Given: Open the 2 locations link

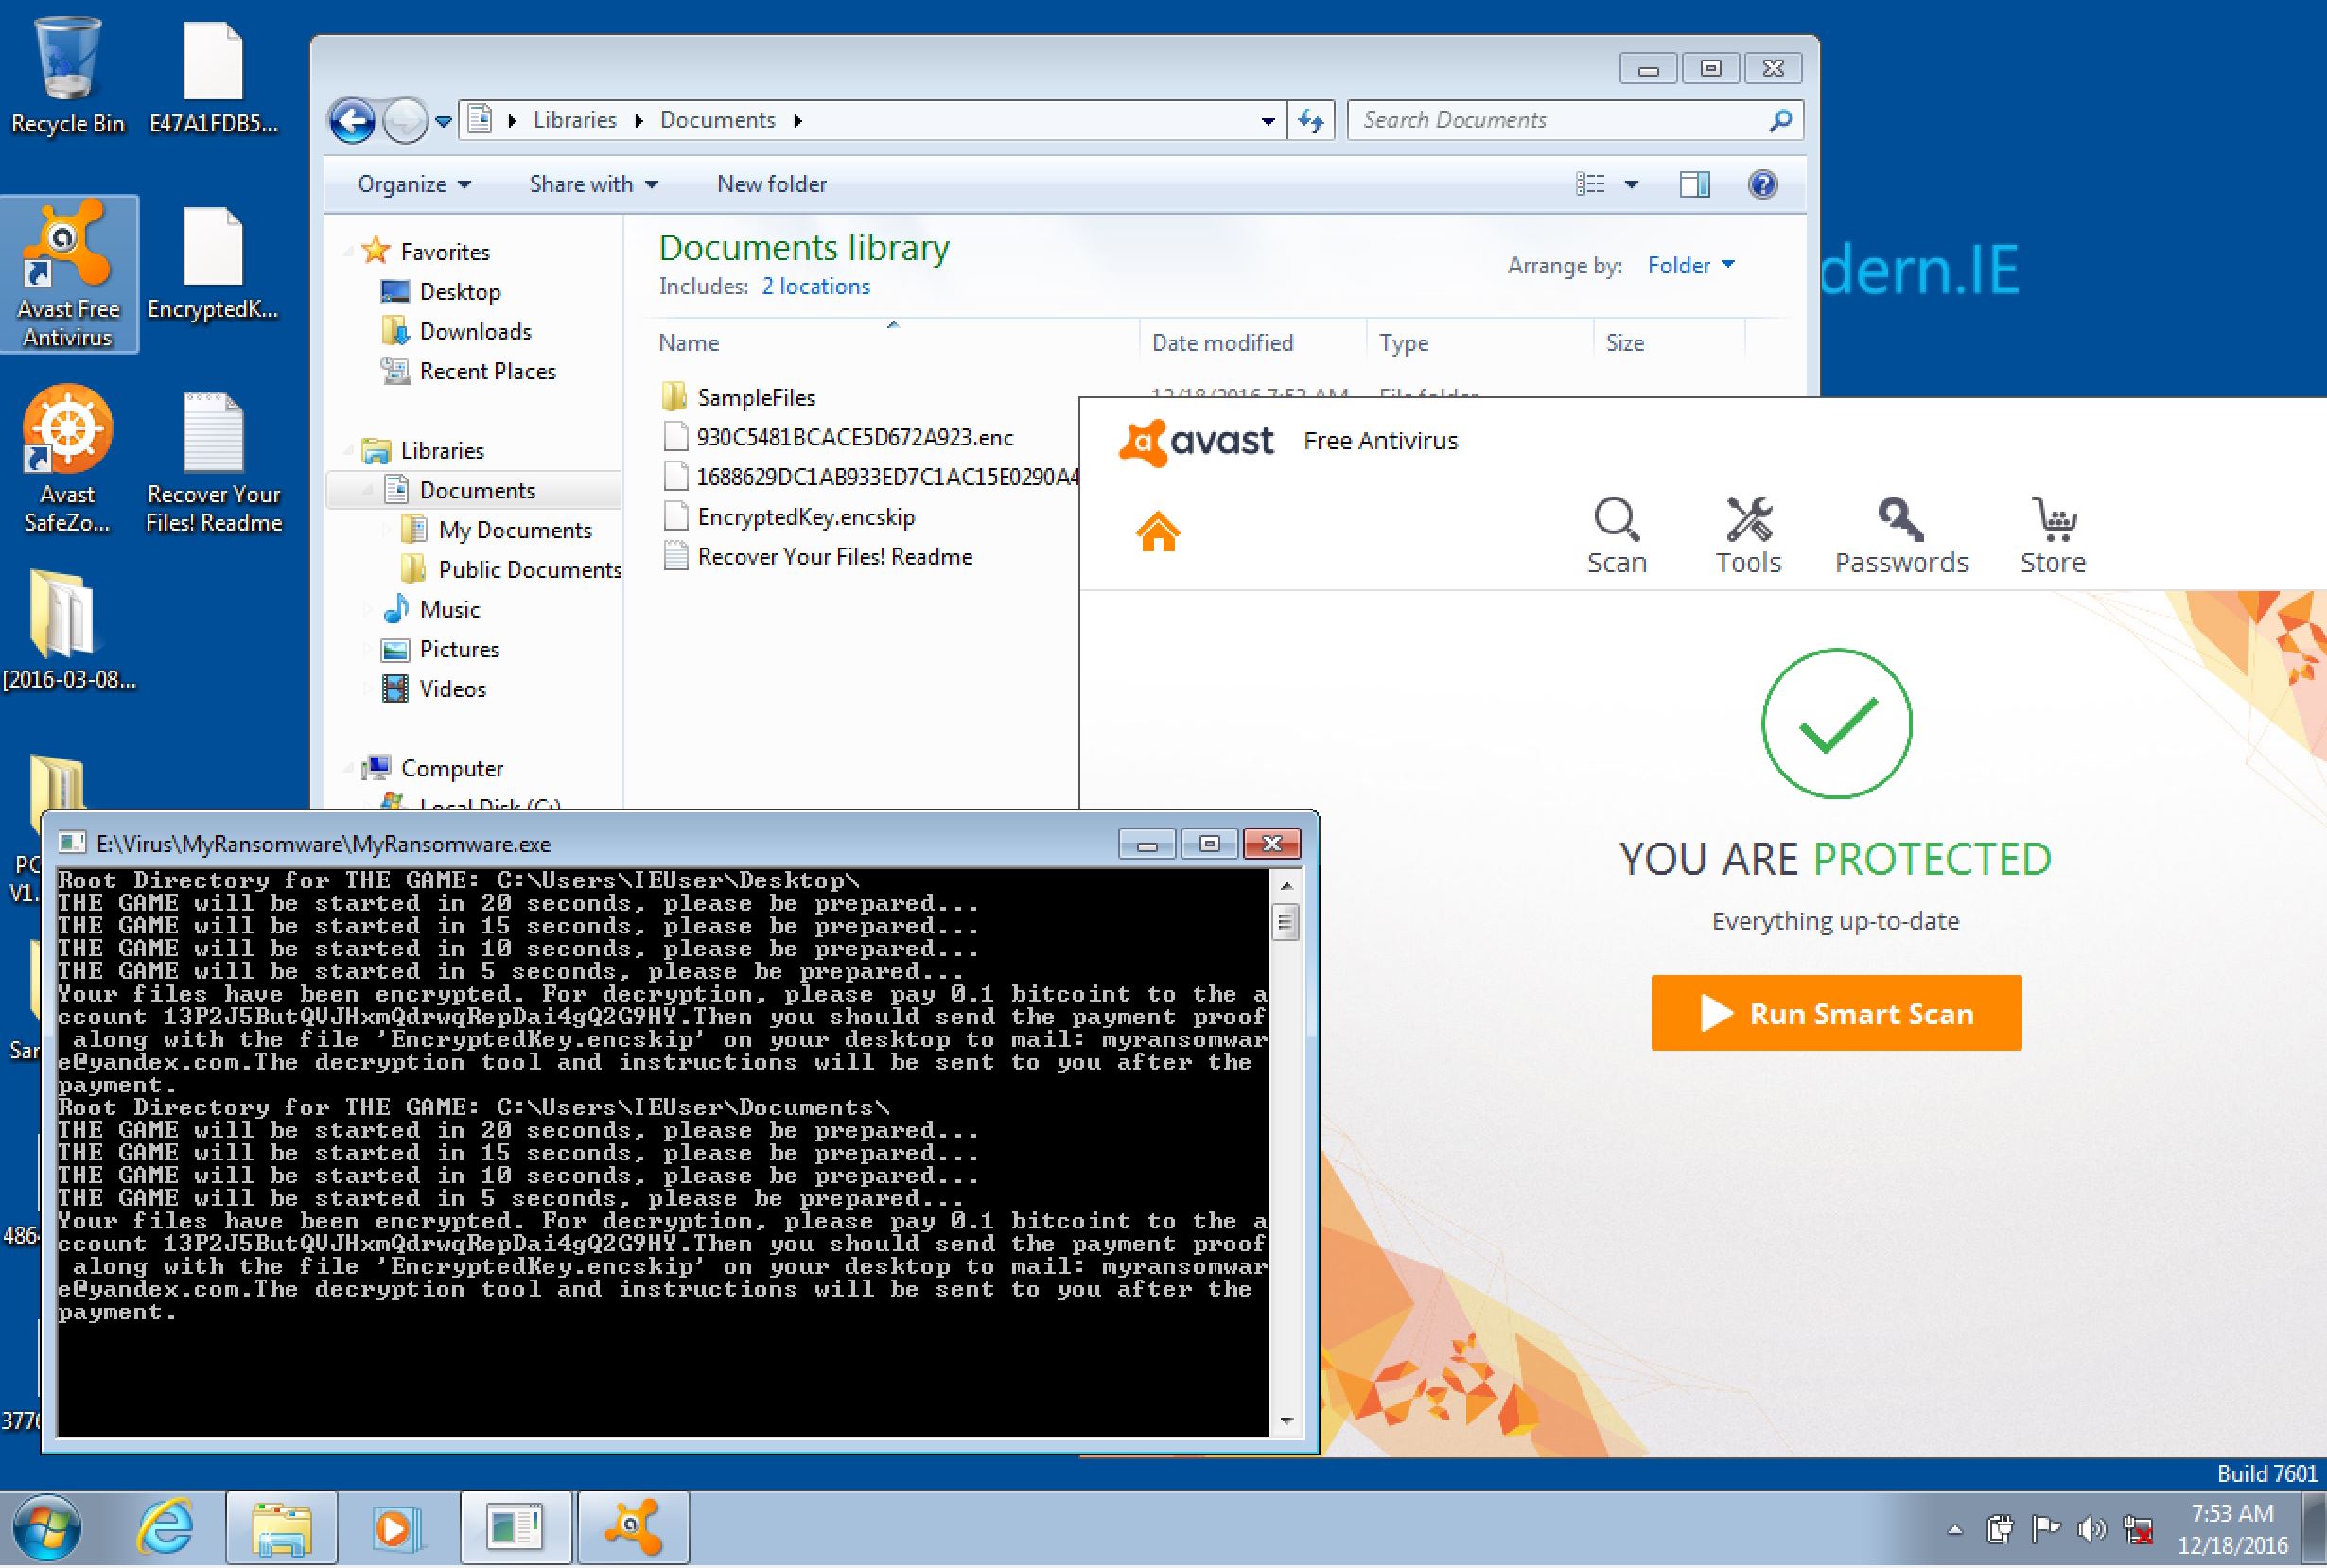Looking at the screenshot, I should click(815, 287).
